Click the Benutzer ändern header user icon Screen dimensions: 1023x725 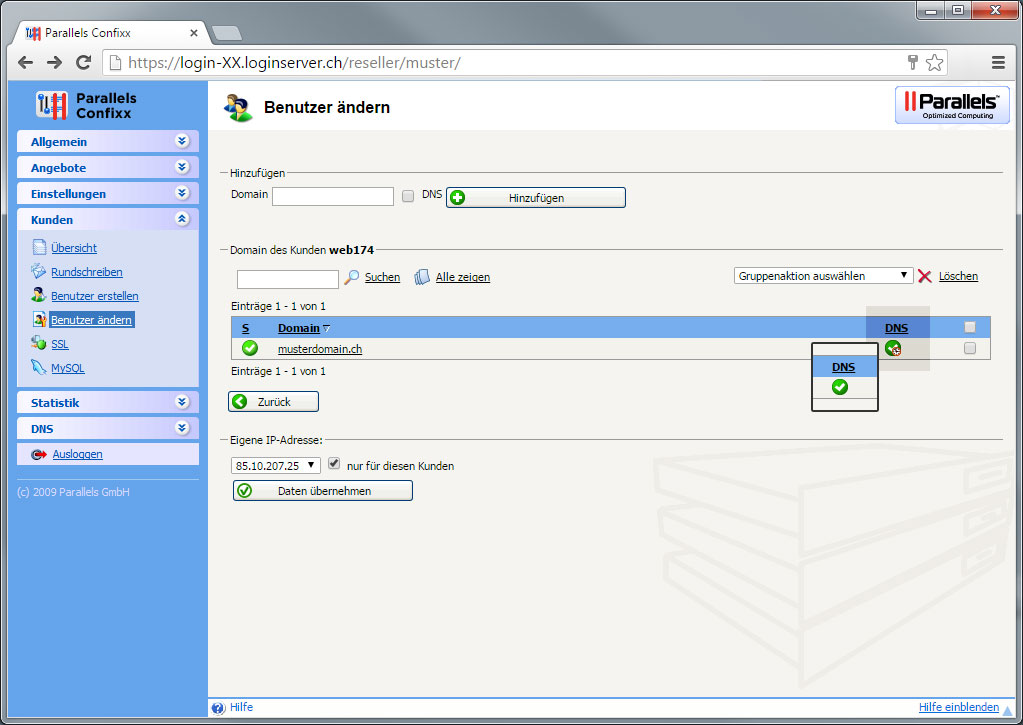[x=238, y=107]
